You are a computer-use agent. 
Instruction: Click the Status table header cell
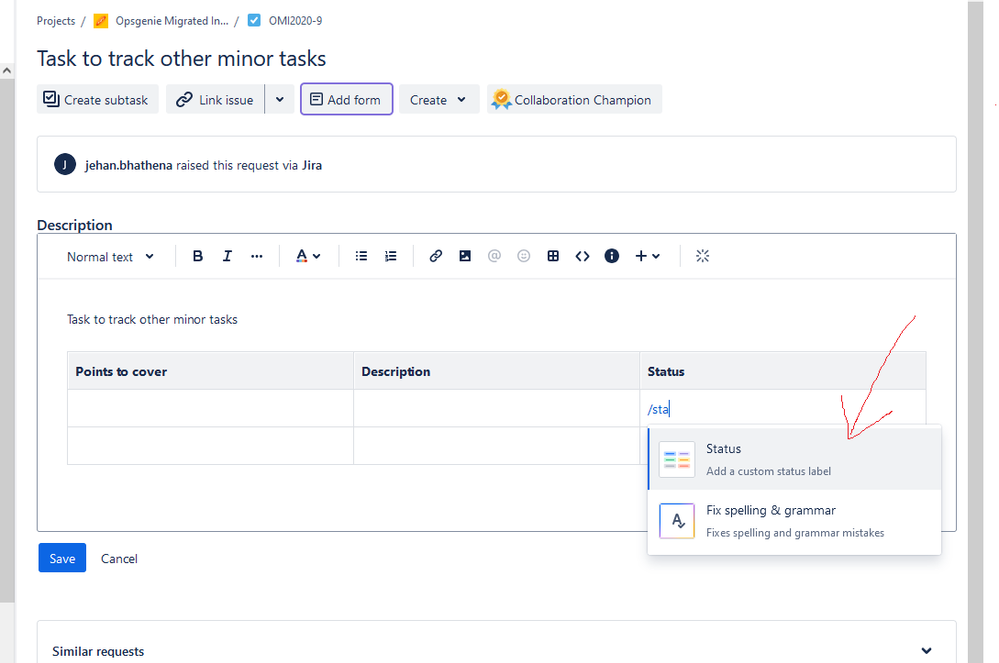point(782,371)
